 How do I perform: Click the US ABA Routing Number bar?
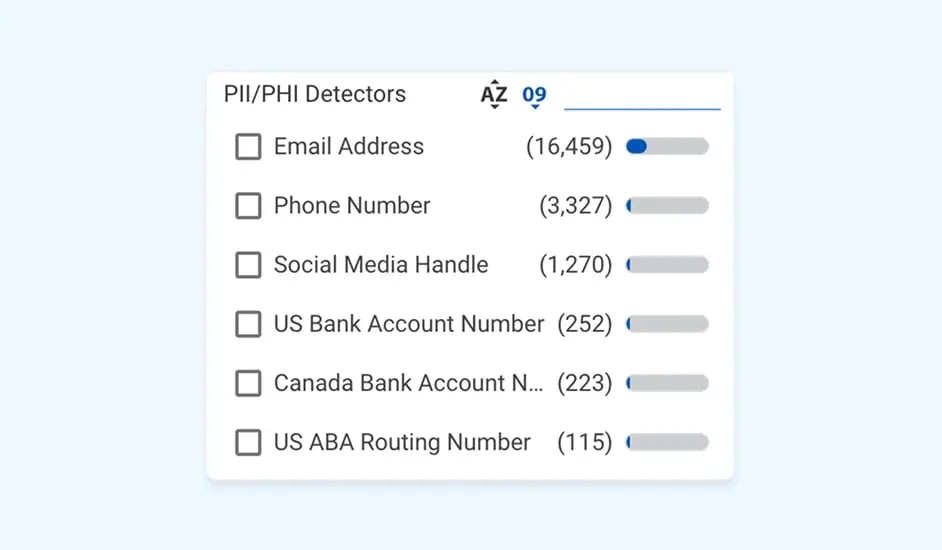click(x=667, y=442)
